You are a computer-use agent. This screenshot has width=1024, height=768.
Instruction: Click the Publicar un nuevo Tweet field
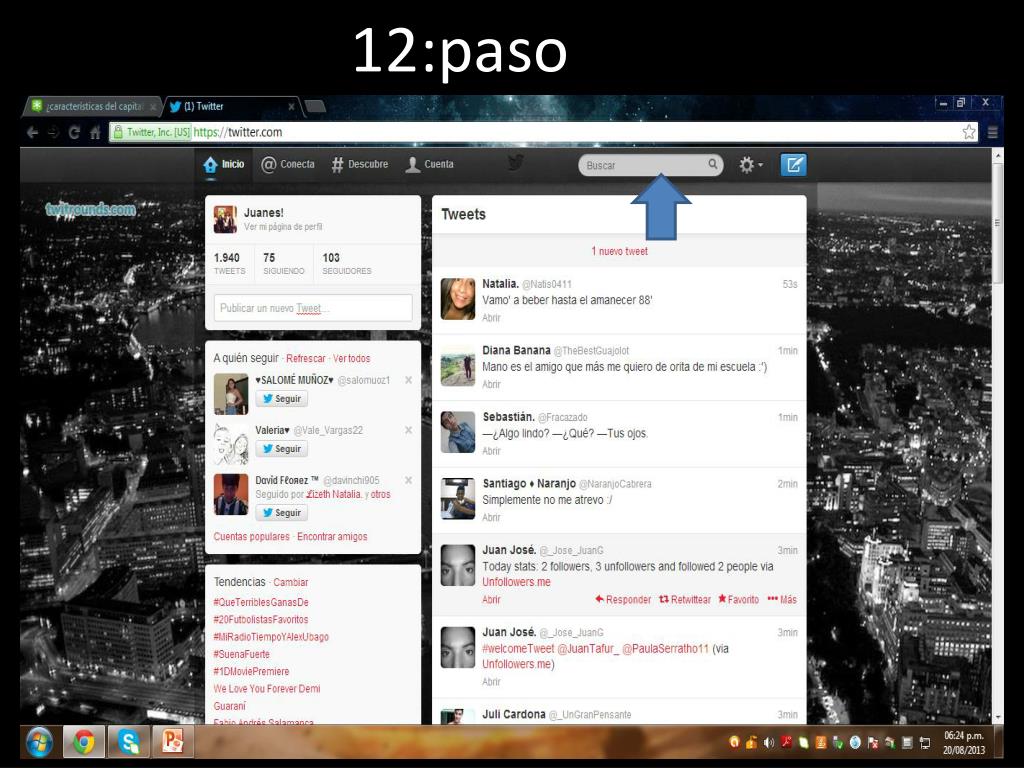coord(313,308)
